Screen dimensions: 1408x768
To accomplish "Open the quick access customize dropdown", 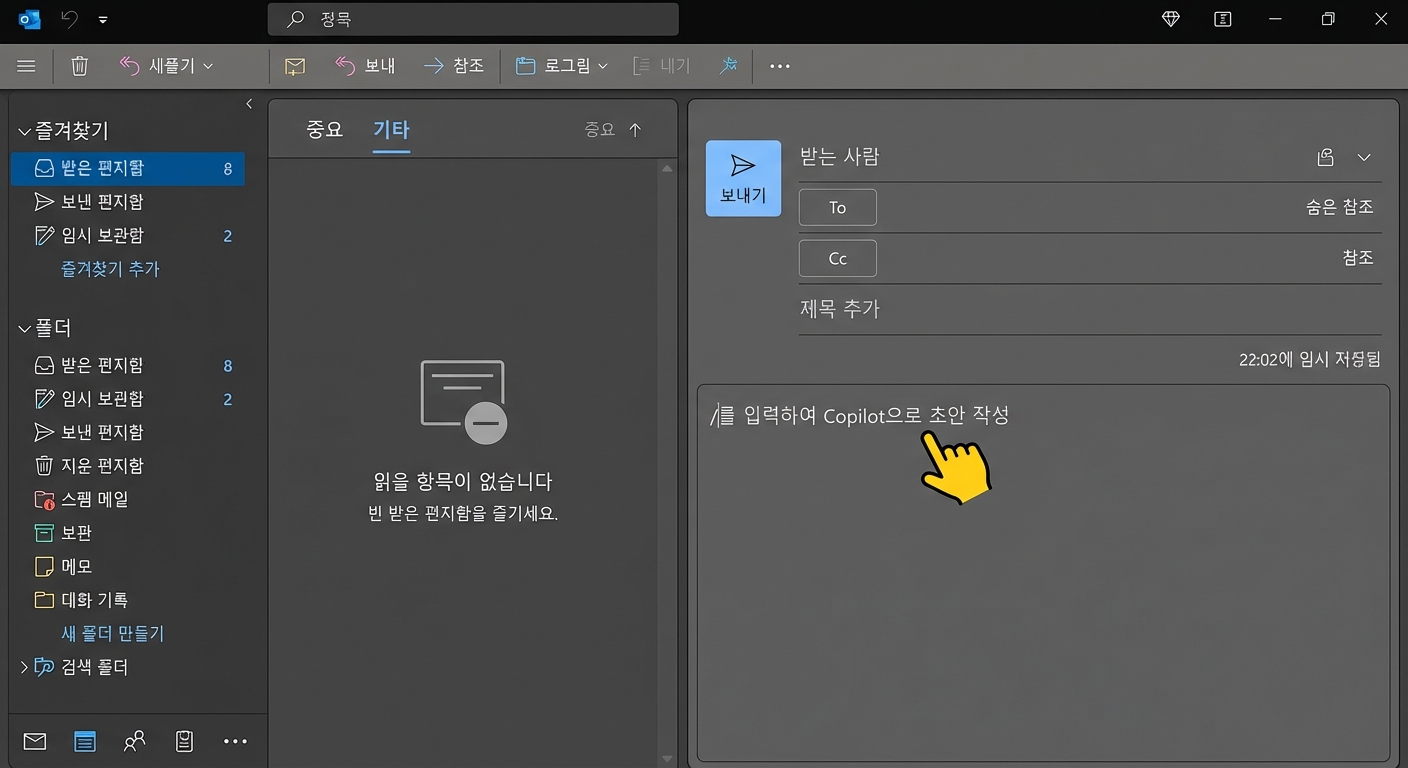I will [x=103, y=19].
